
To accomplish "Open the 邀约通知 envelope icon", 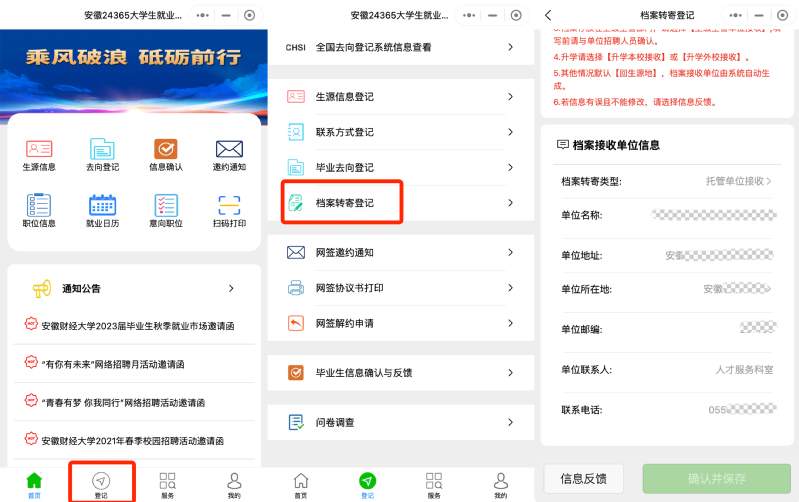I will coord(229,150).
